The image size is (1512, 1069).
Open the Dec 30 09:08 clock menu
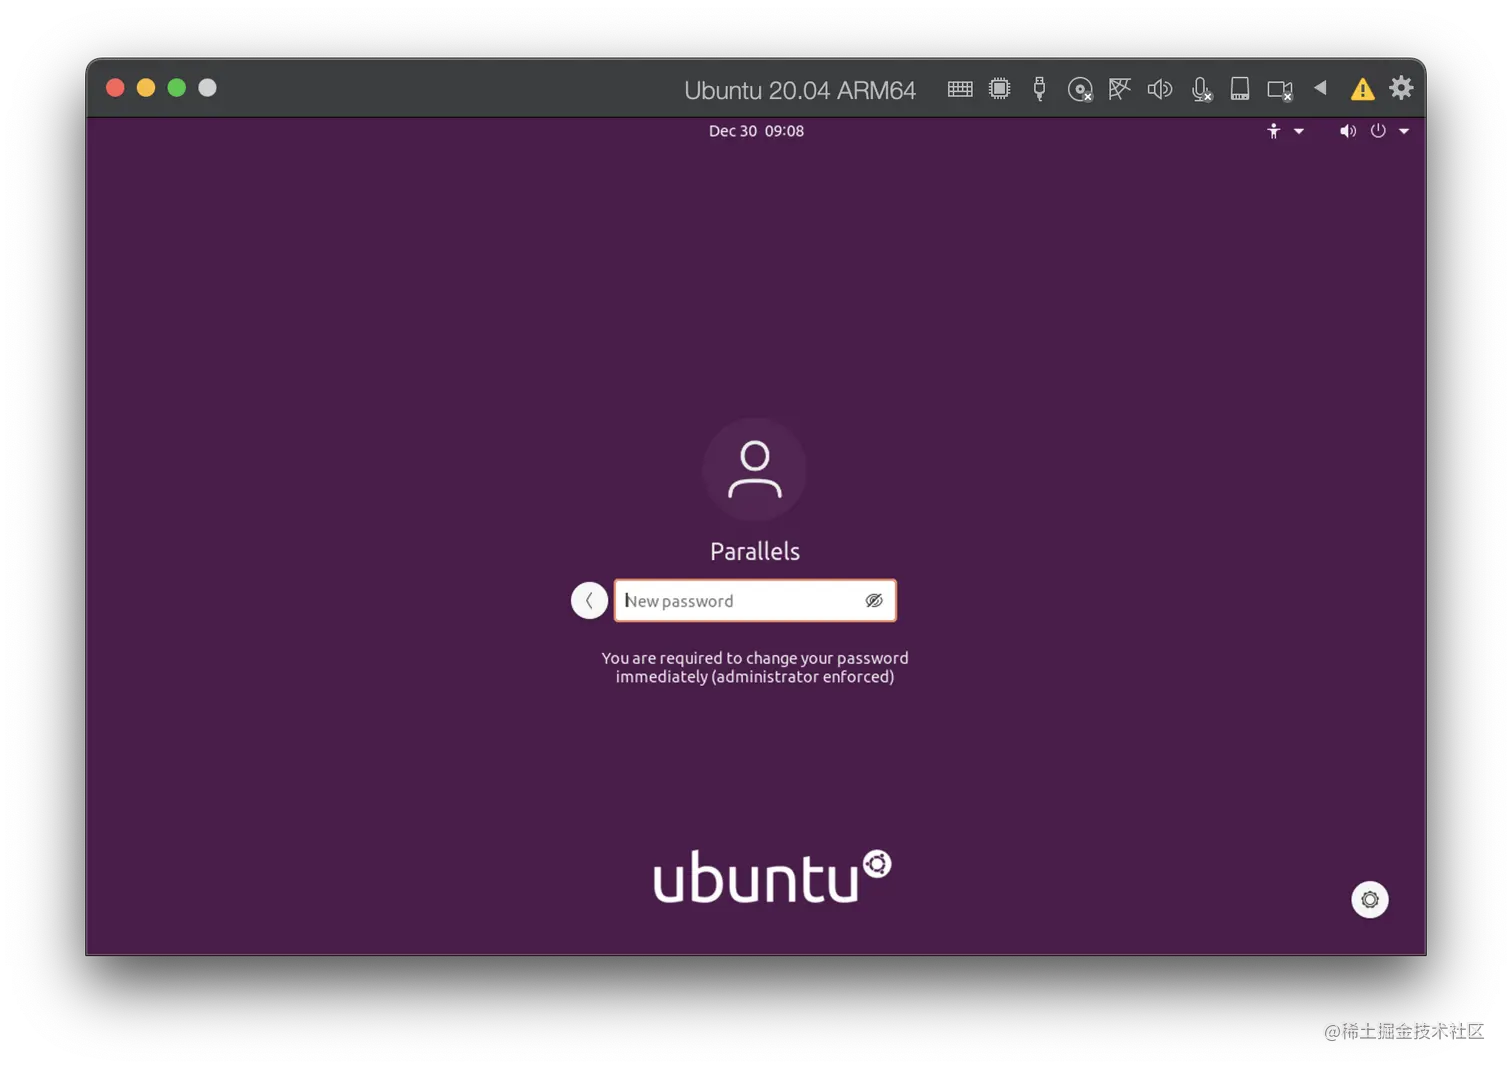coord(756,131)
